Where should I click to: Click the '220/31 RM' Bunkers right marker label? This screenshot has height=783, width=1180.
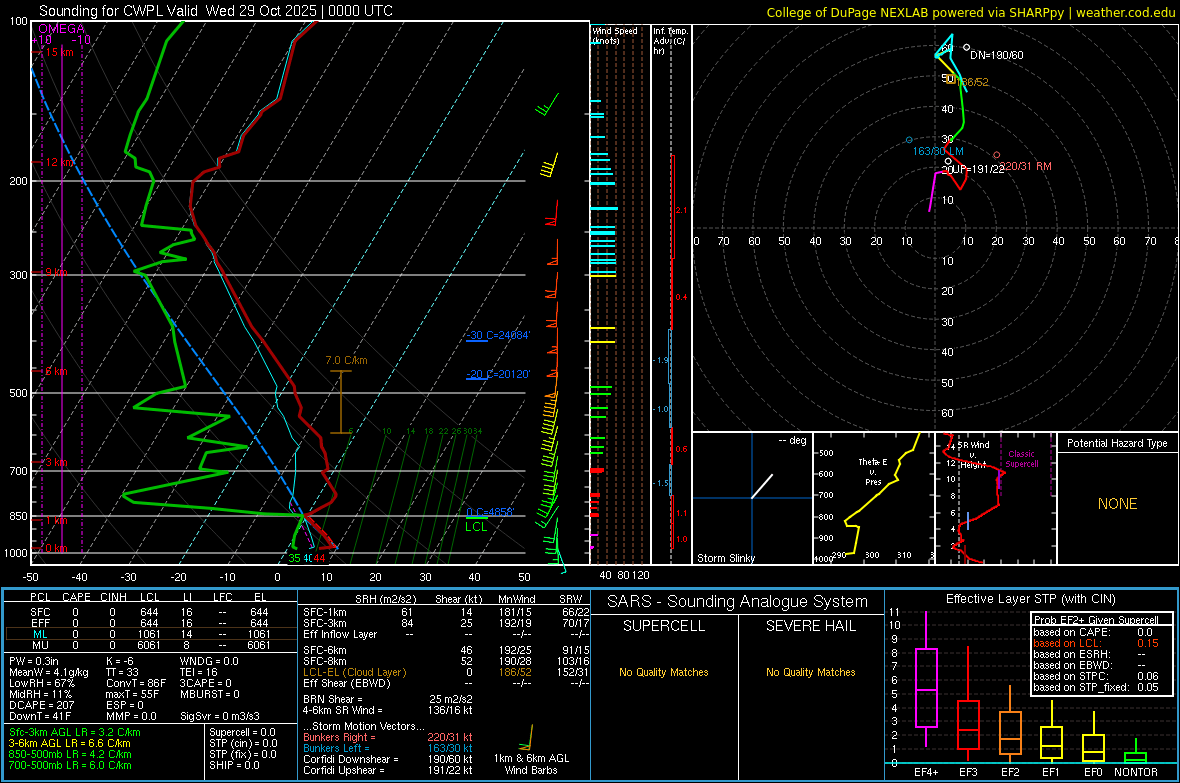click(1026, 166)
